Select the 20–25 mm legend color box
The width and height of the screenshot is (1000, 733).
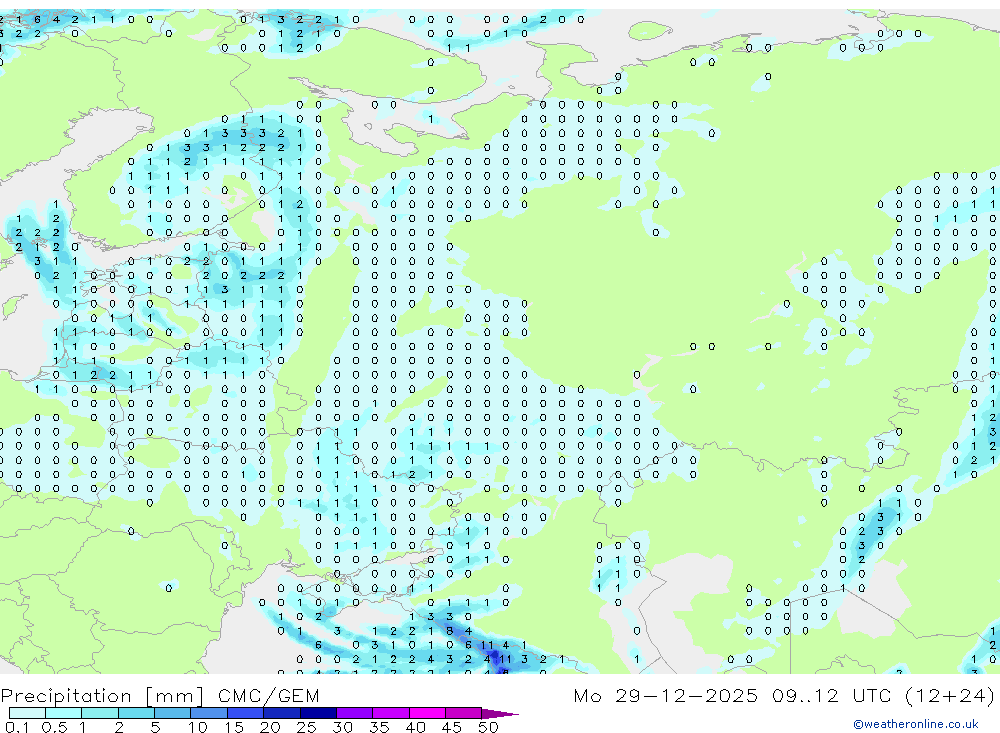coord(282,713)
